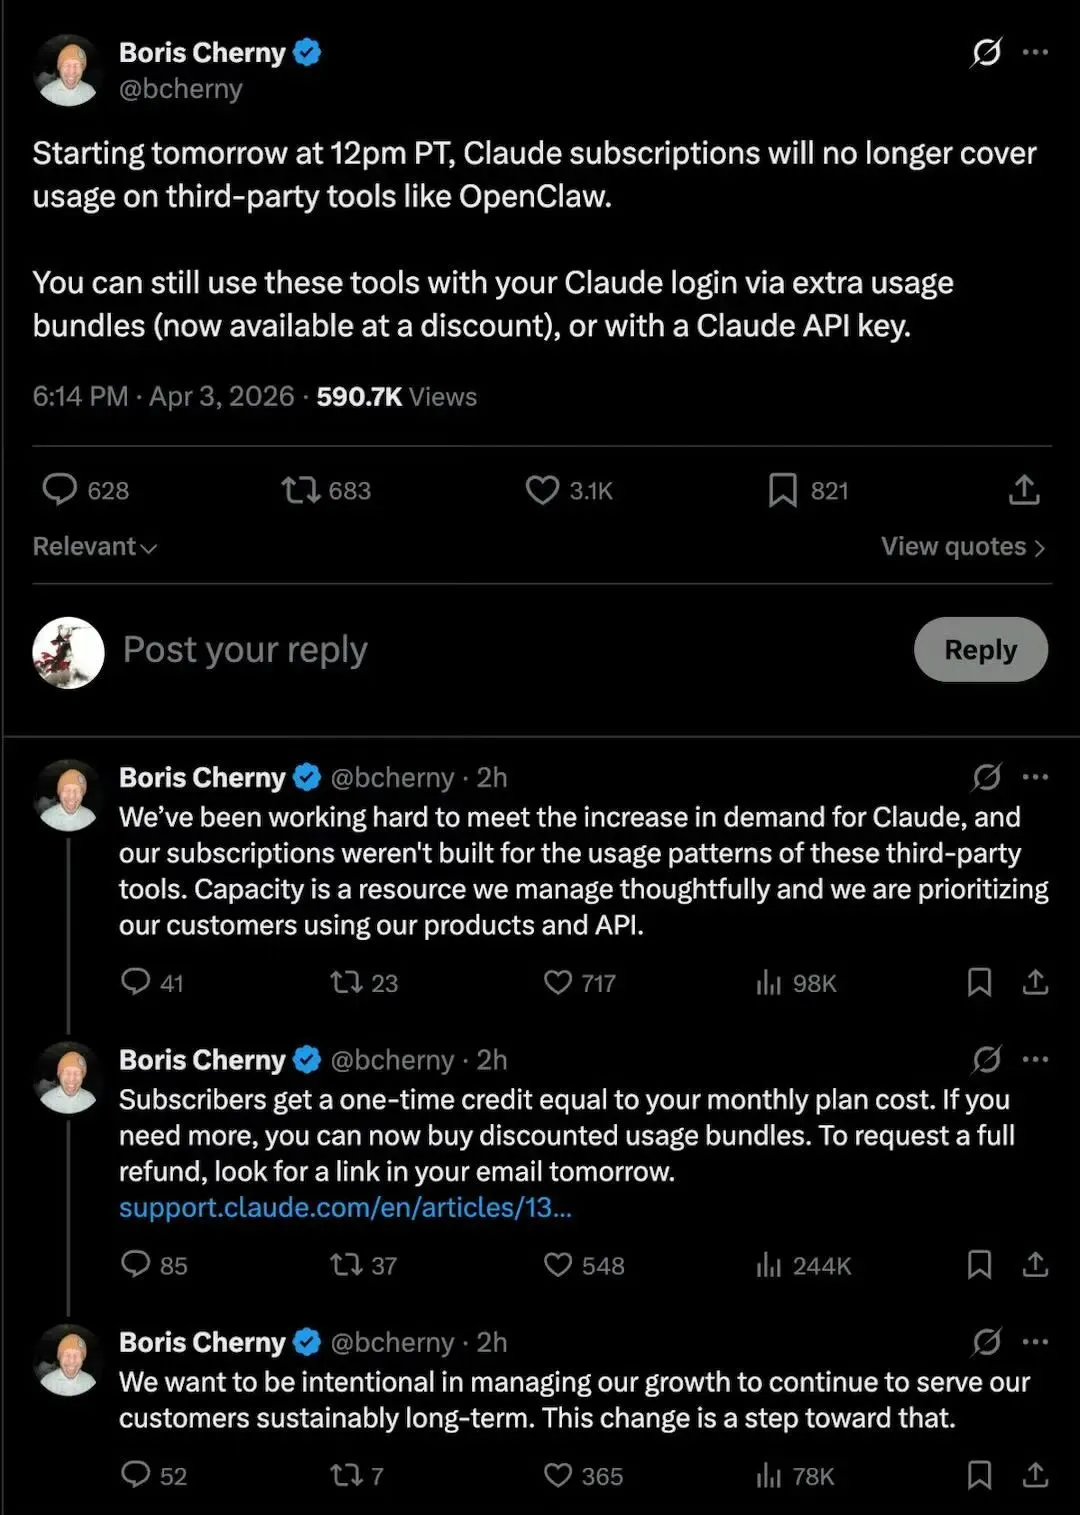The height and width of the screenshot is (1515, 1080).
Task: Bookmark the reply about one-time credit
Action: pos(979,1265)
